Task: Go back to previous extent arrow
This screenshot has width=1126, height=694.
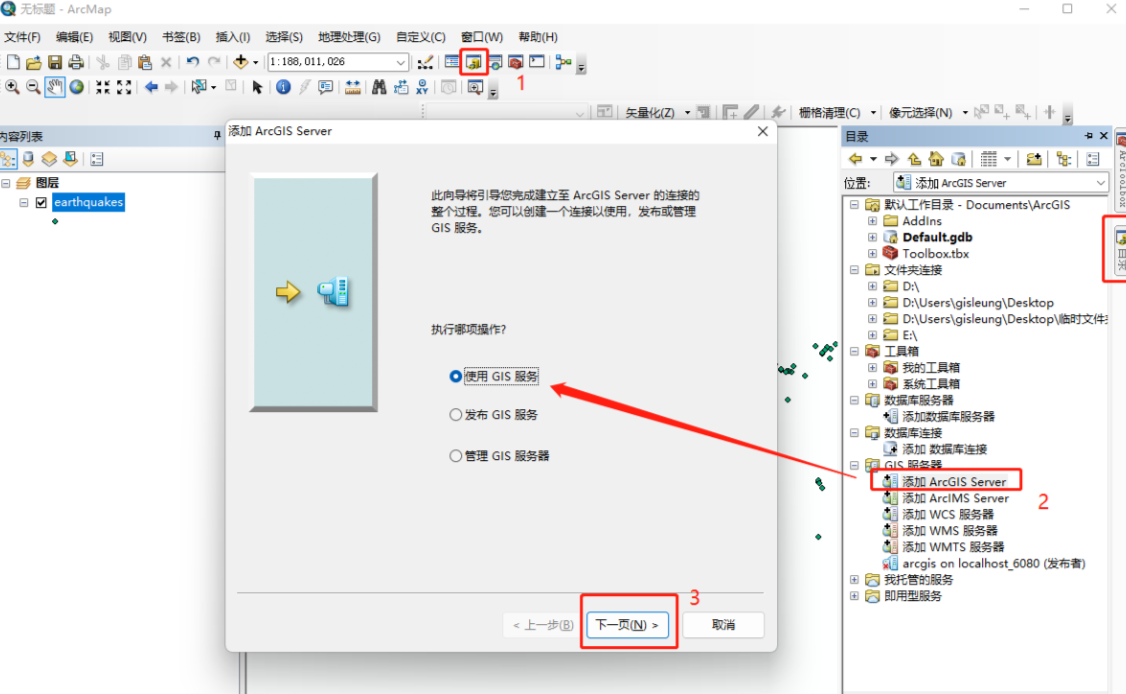Action: pyautogui.click(x=151, y=87)
